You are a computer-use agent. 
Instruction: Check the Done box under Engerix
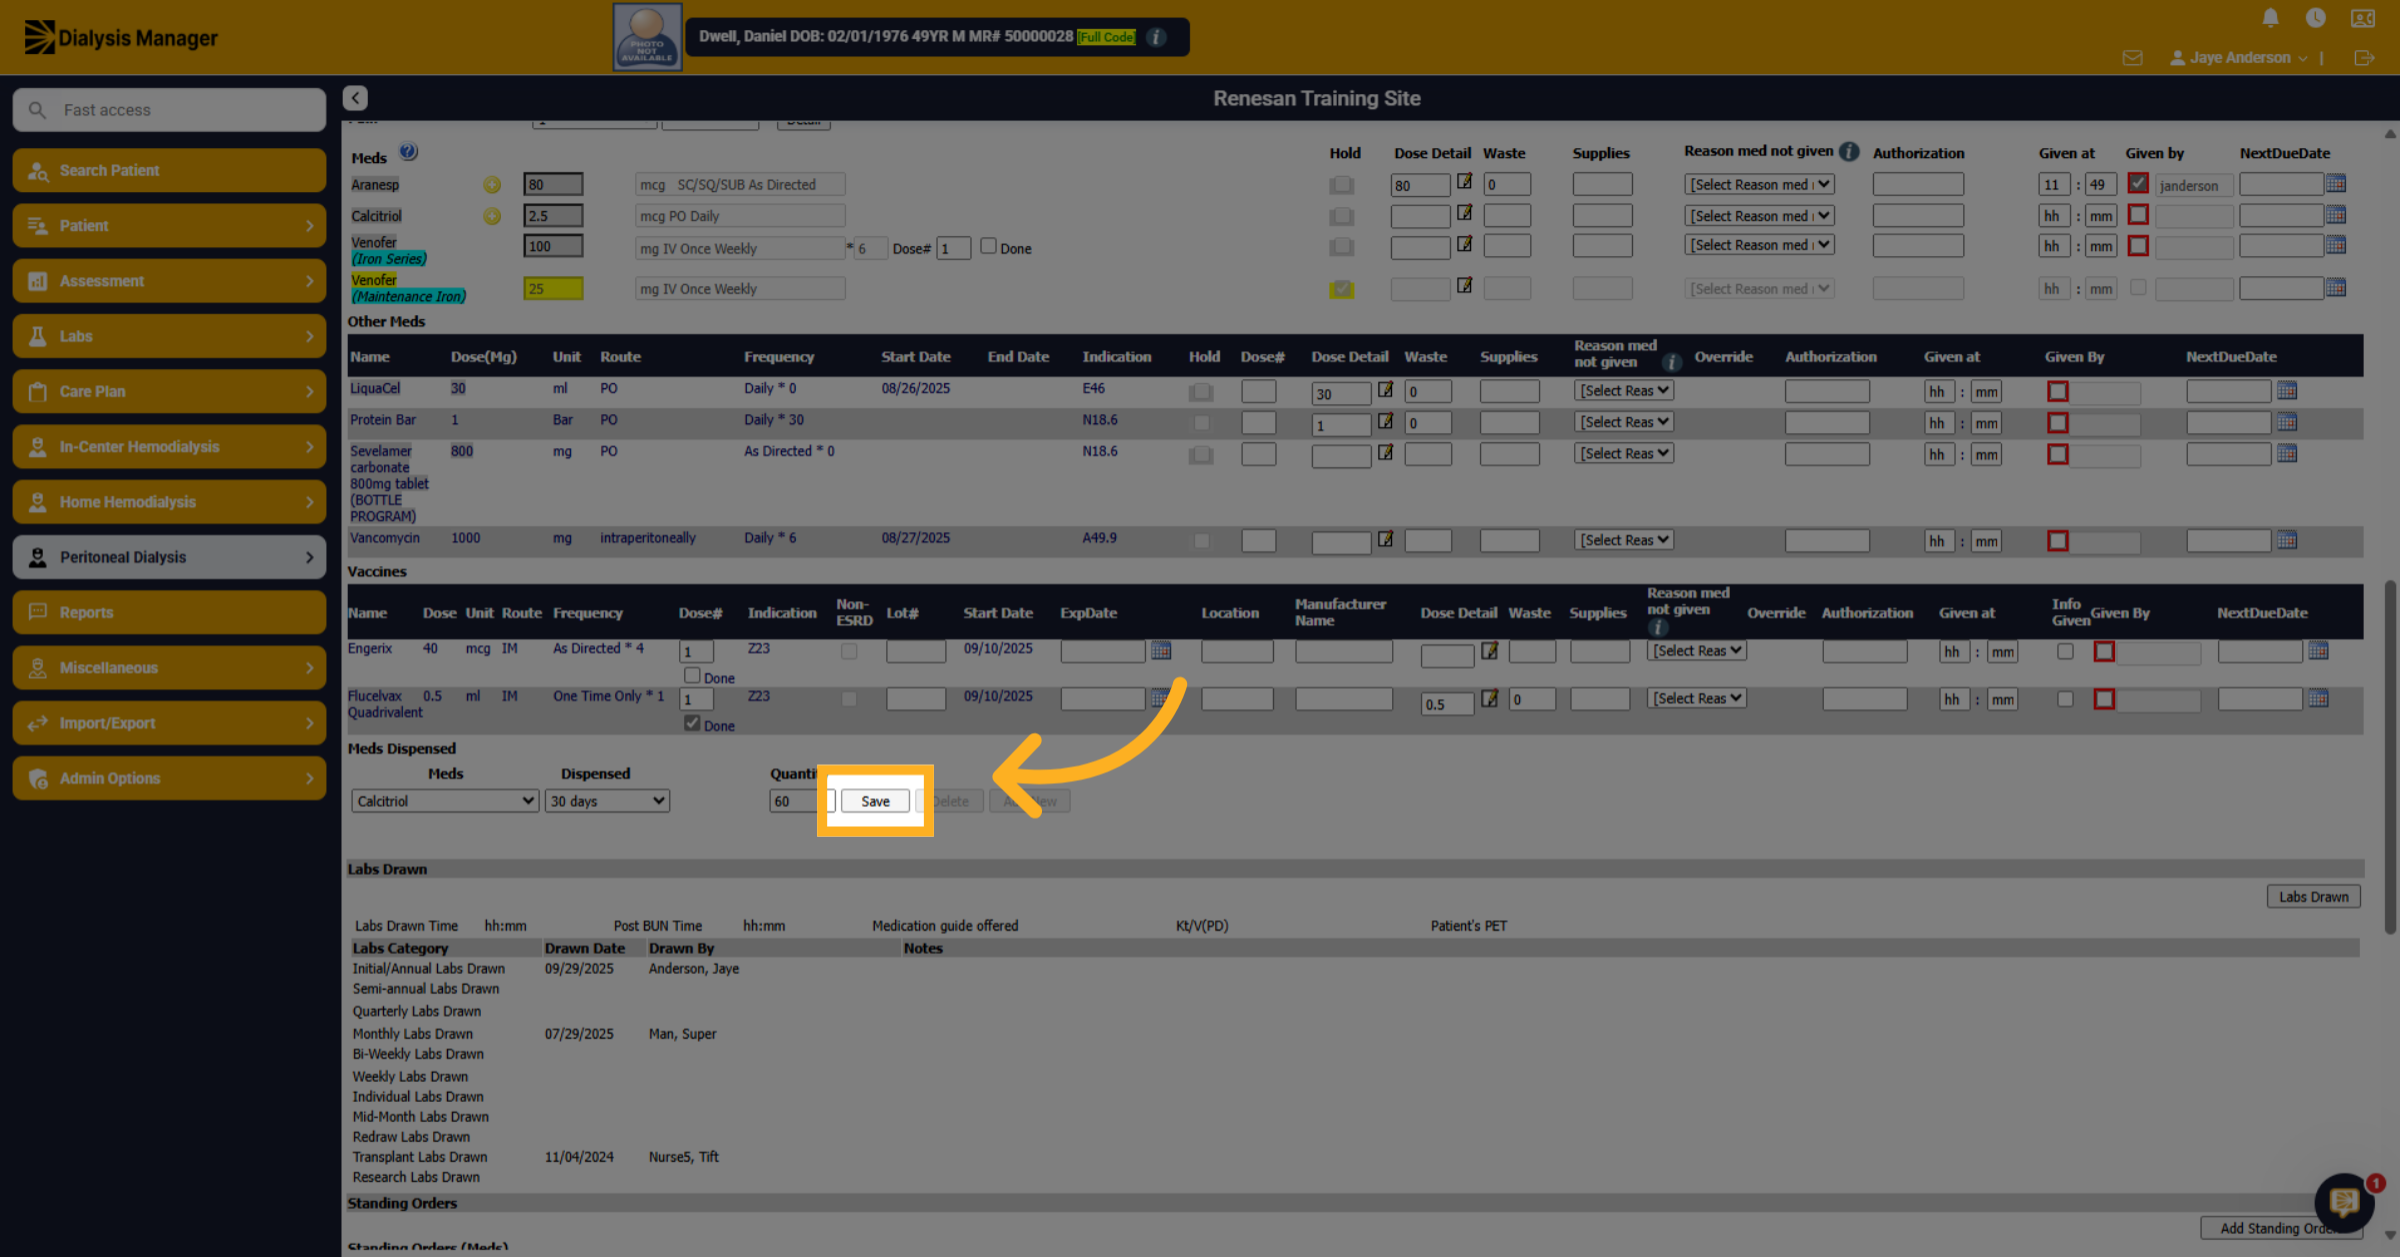coord(692,676)
